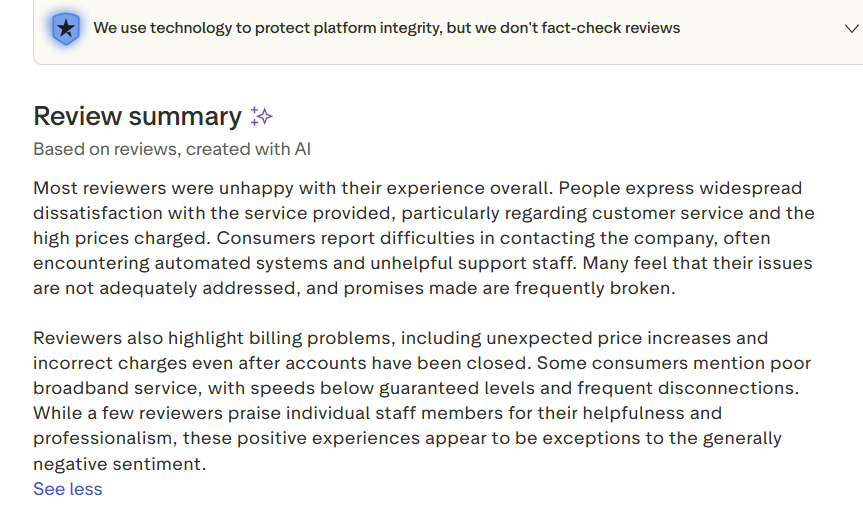Expand the platform integrity notice chevron
This screenshot has height=519, width=863.
[x=851, y=28]
